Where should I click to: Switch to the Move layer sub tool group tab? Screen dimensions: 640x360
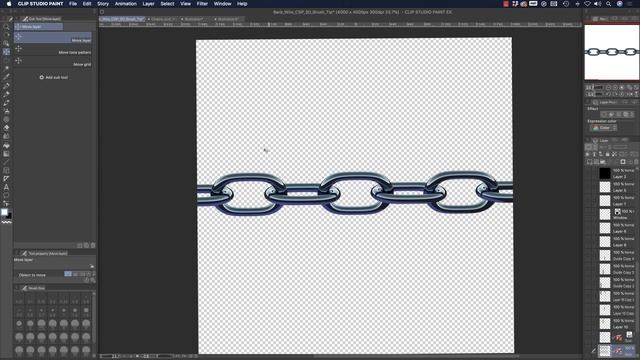click(x=39, y=27)
